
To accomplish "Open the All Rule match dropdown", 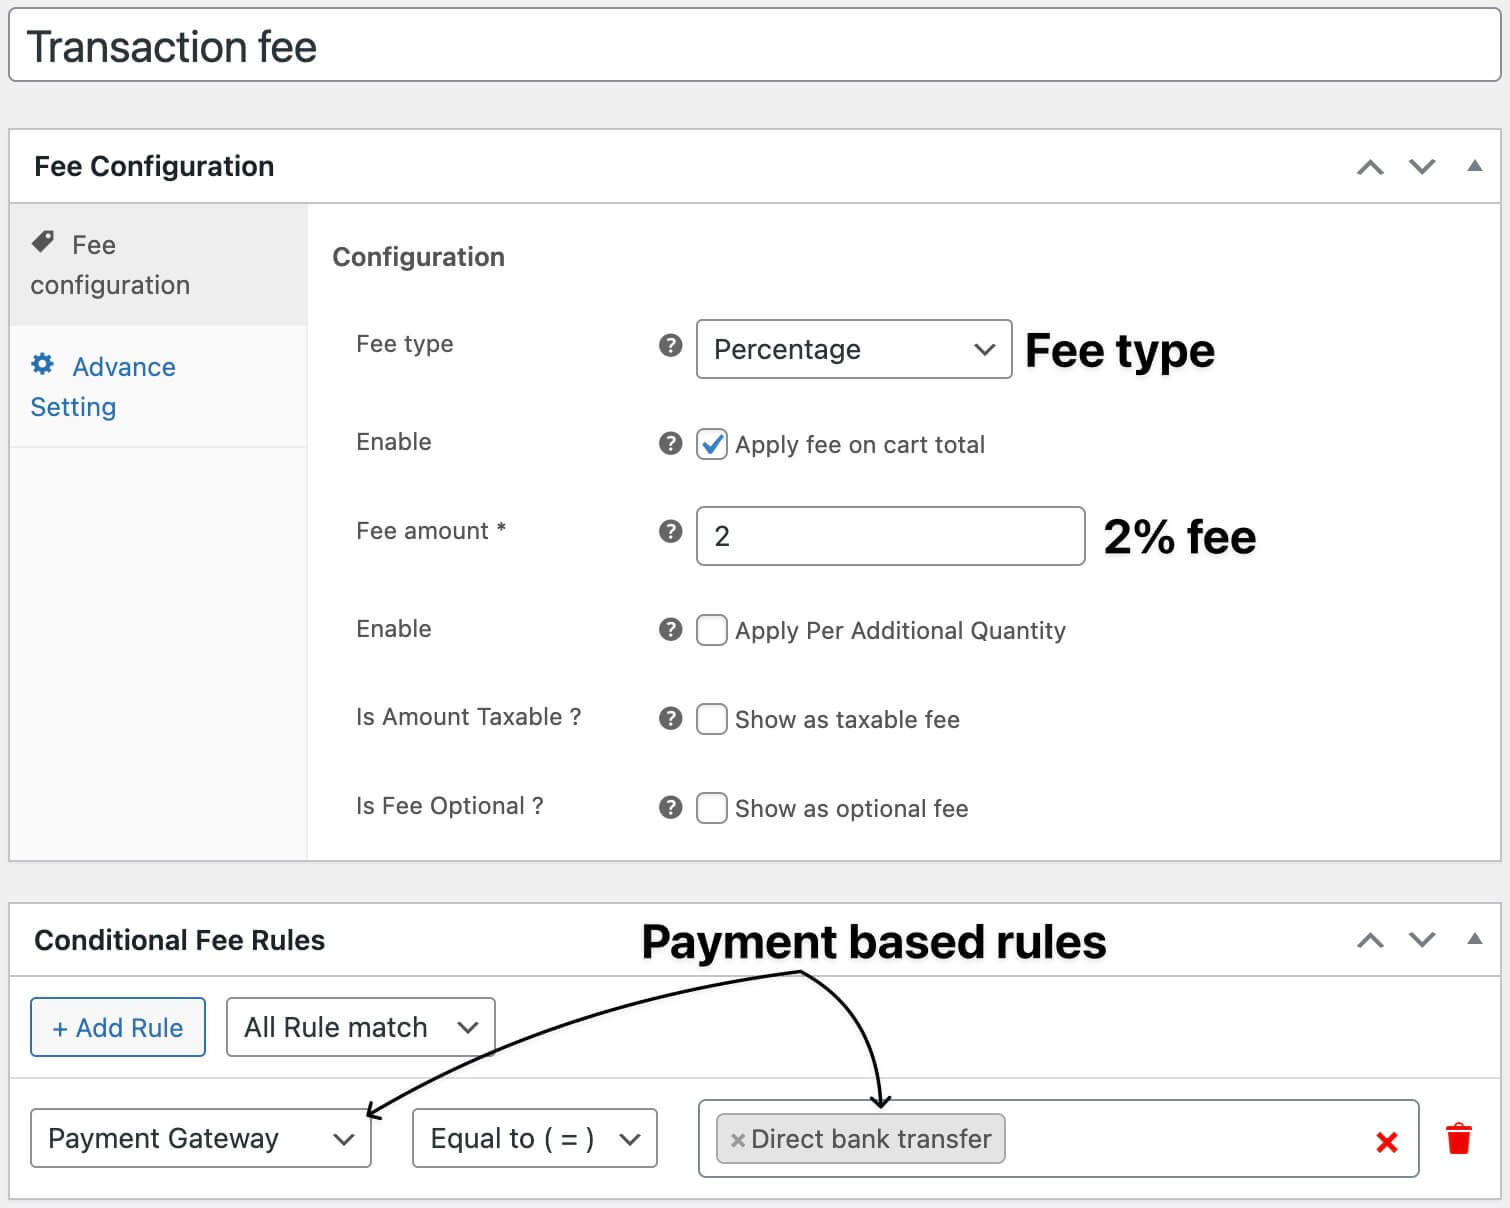I will (x=360, y=1027).
